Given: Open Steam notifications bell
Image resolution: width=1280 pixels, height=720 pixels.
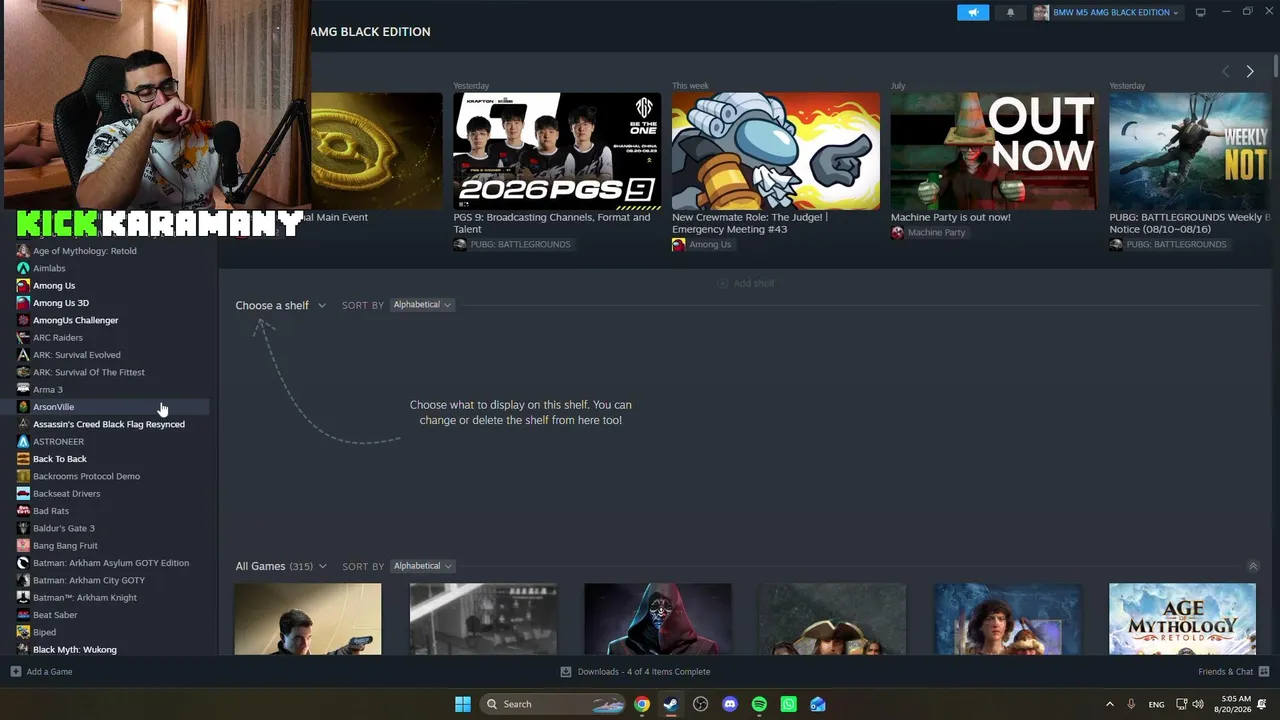Looking at the screenshot, I should (x=1010, y=12).
